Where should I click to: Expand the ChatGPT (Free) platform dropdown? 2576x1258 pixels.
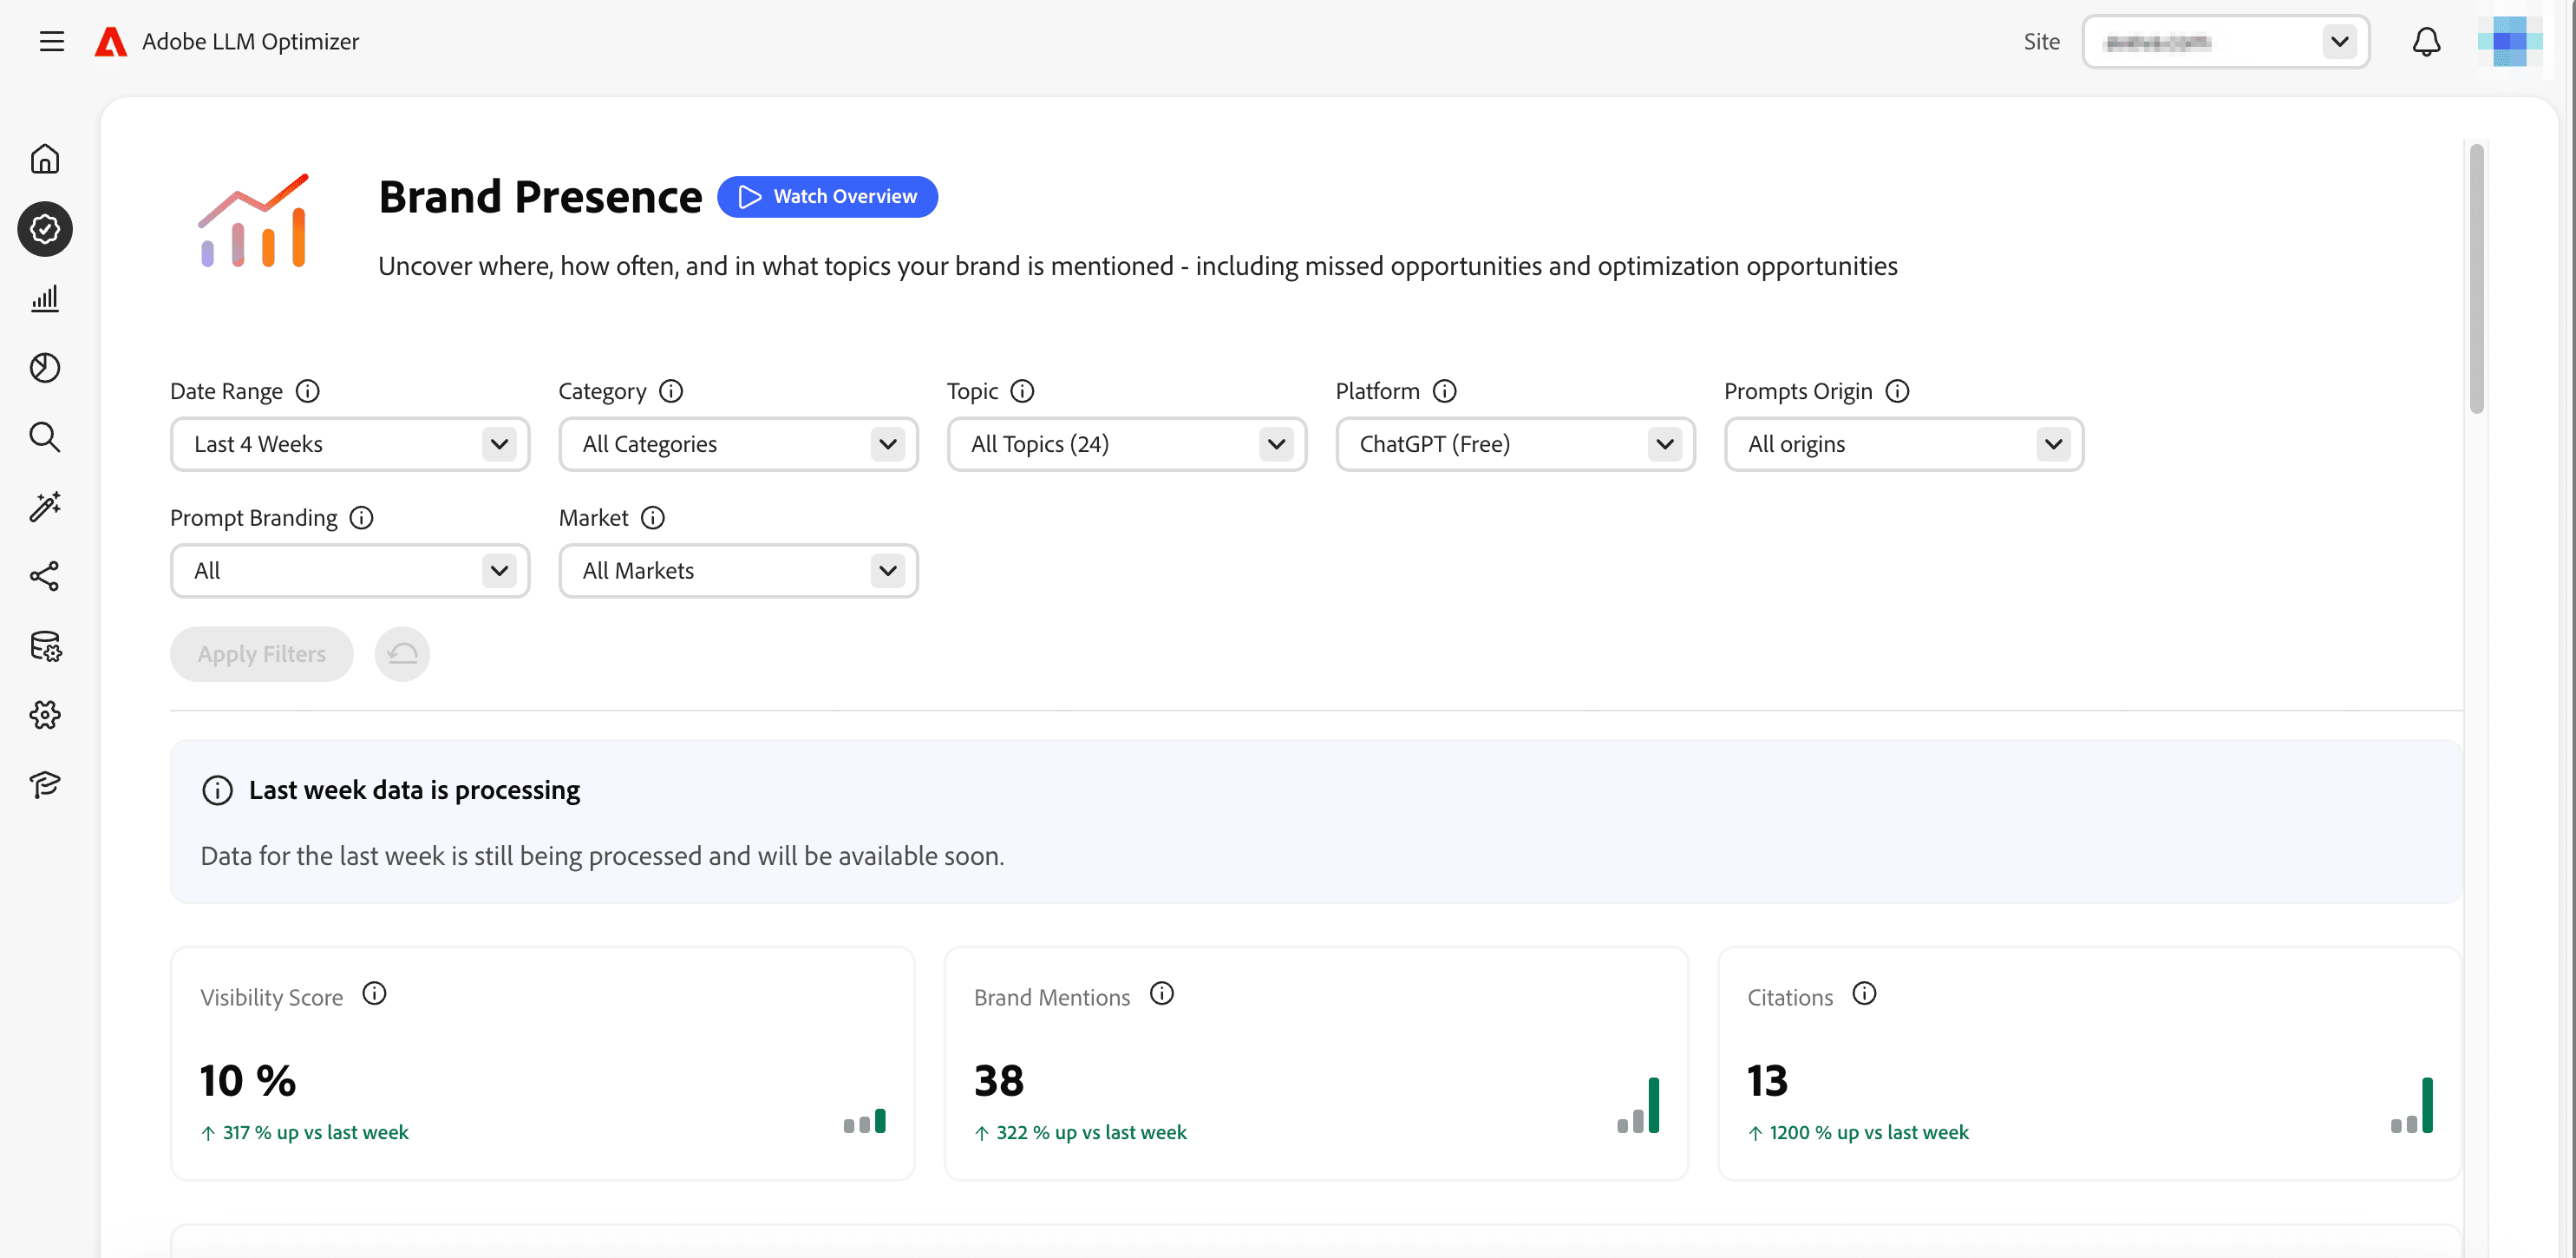(x=1515, y=444)
